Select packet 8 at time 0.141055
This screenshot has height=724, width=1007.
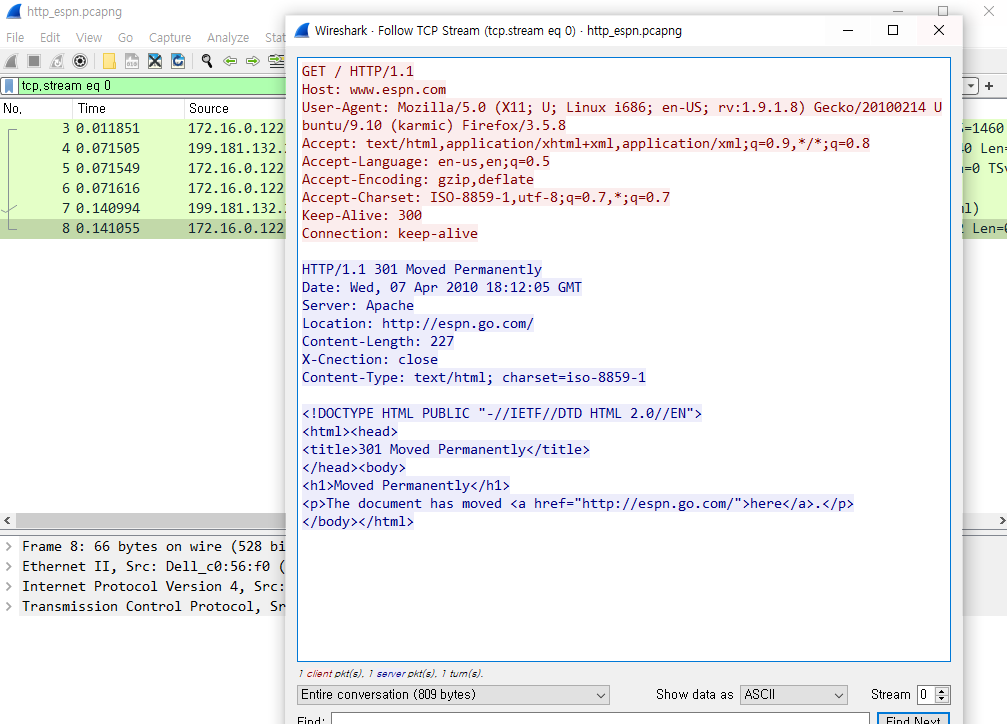coord(143,228)
